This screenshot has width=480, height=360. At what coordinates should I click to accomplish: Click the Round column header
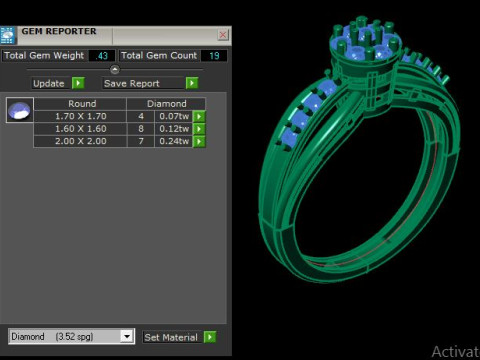coord(80,104)
